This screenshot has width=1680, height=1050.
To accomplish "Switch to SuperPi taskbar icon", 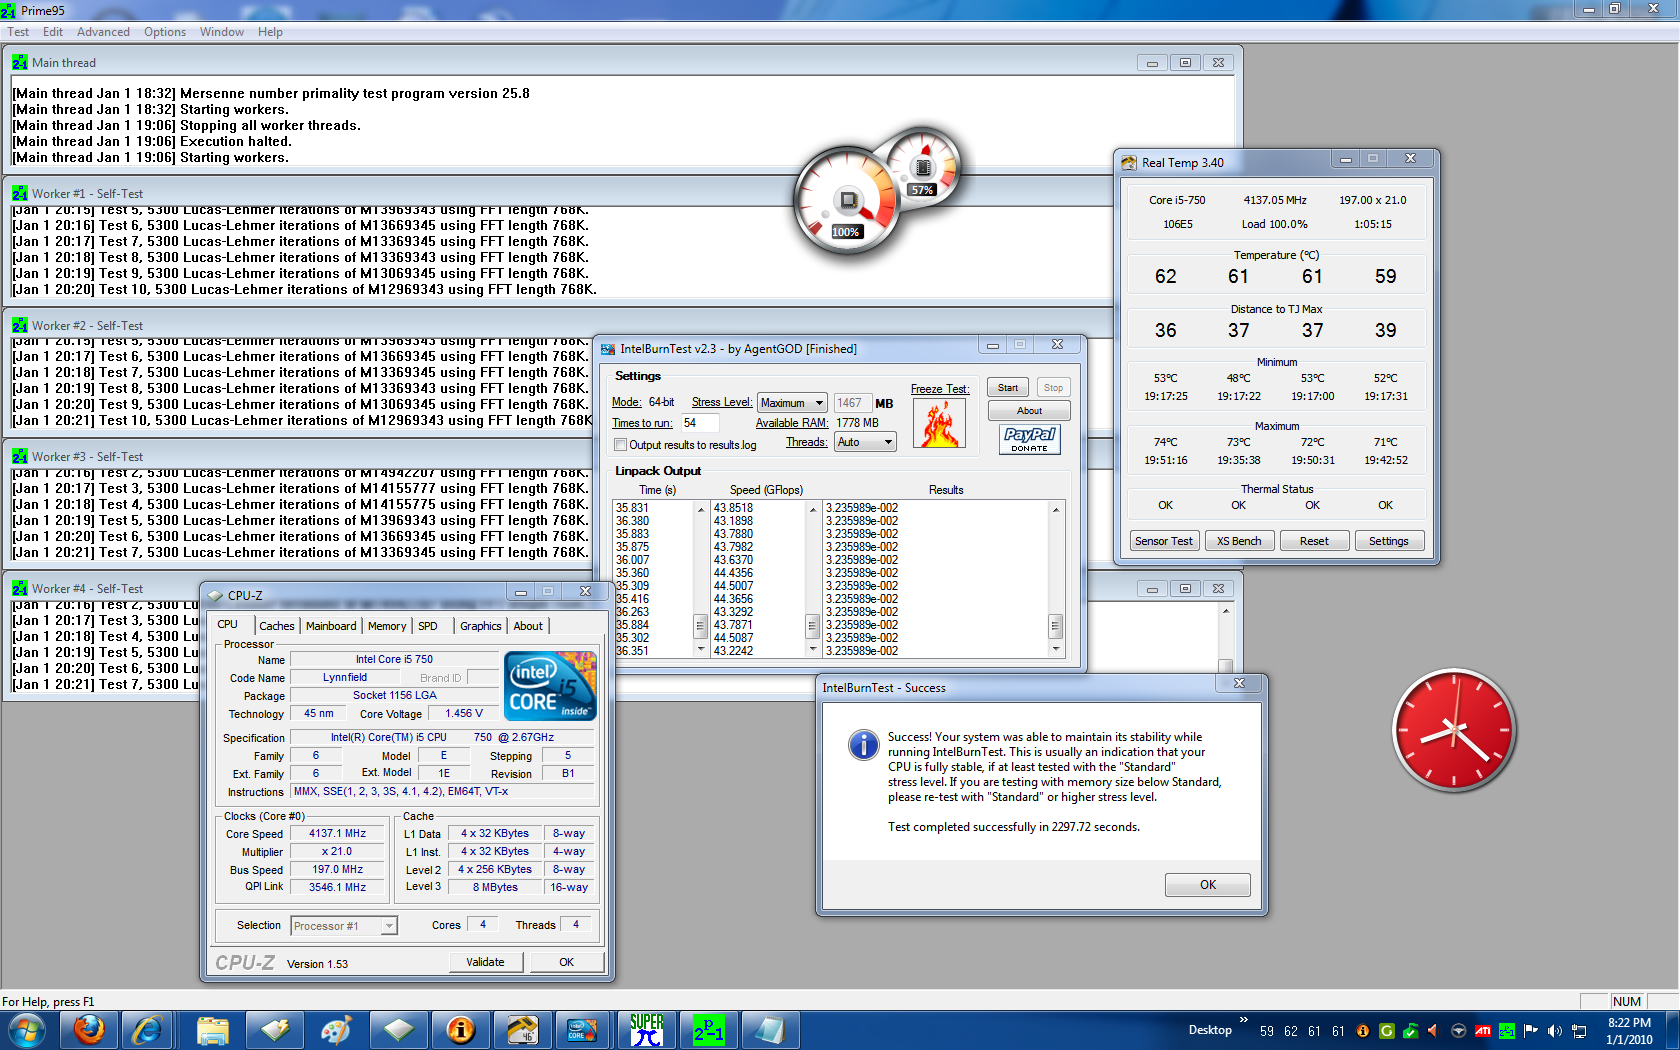I will point(647,1030).
